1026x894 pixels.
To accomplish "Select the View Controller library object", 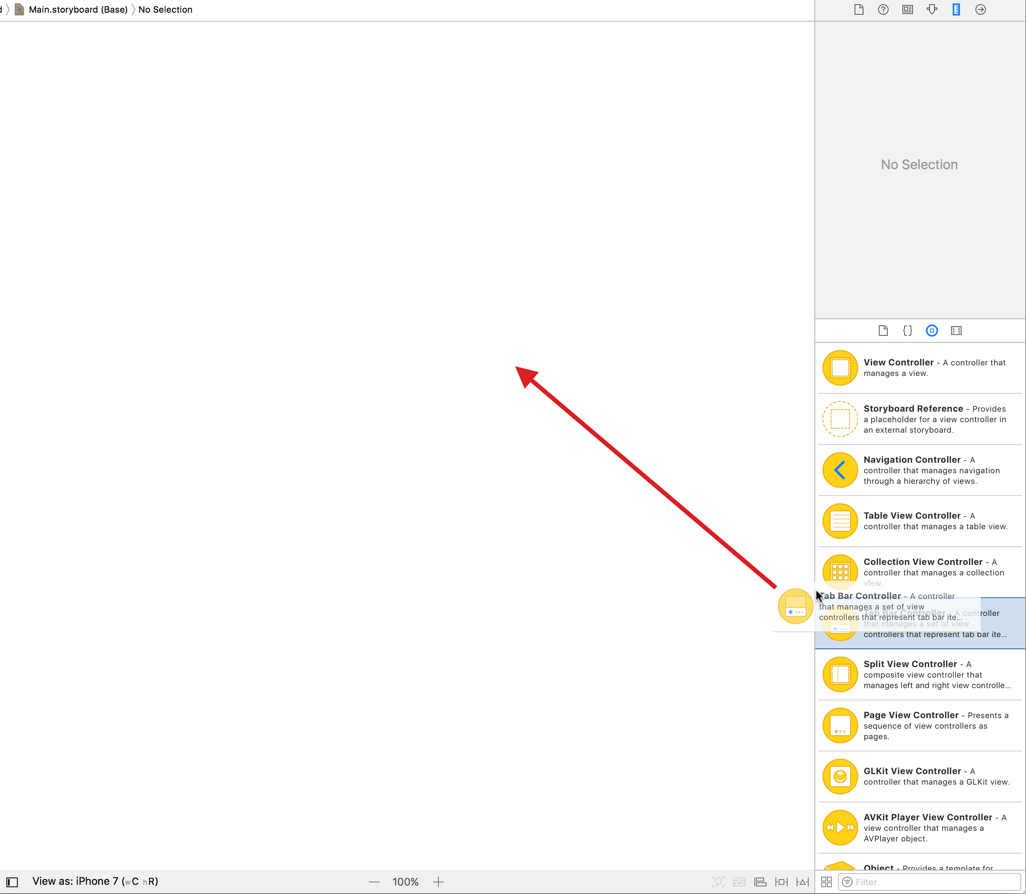I will [x=920, y=368].
